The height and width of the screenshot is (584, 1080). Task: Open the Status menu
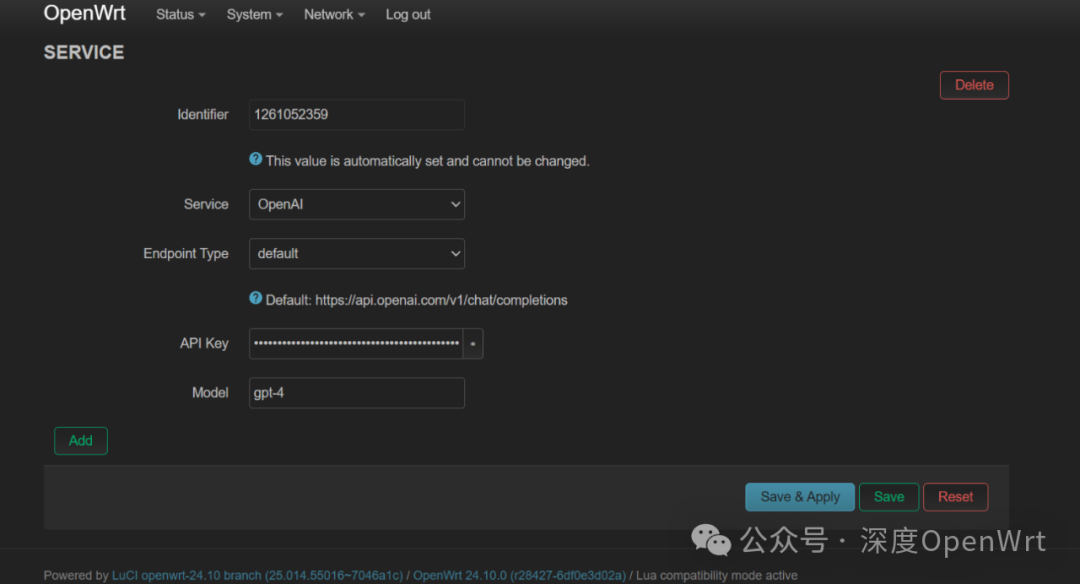(180, 14)
